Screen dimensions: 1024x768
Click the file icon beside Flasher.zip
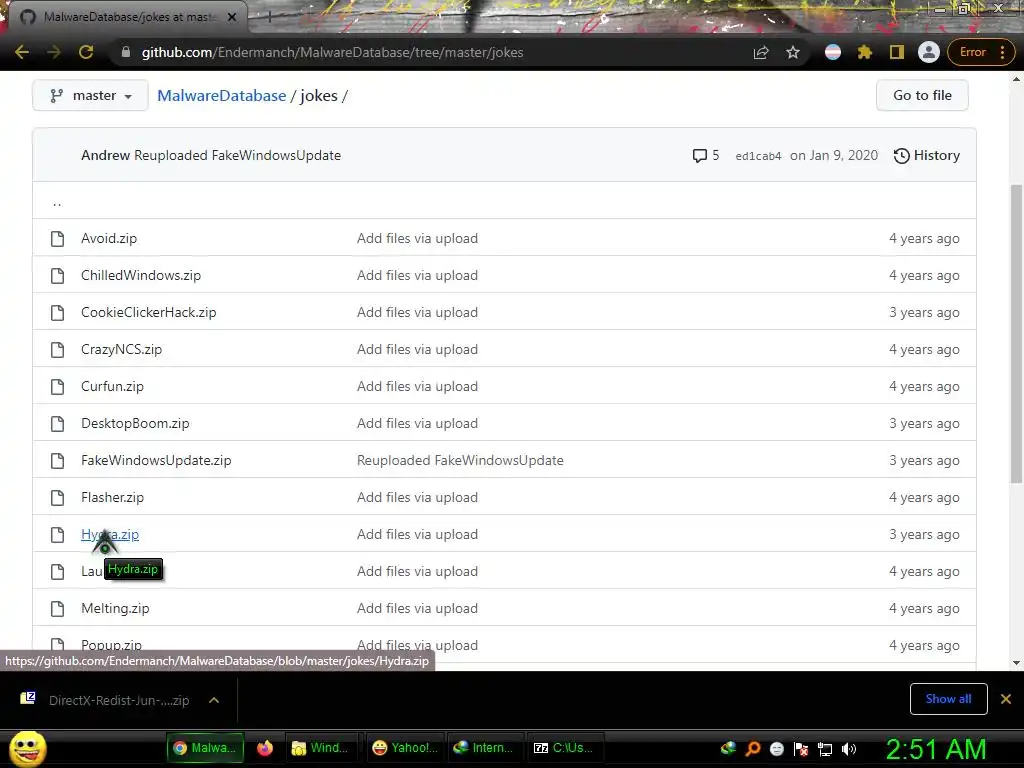coord(57,498)
